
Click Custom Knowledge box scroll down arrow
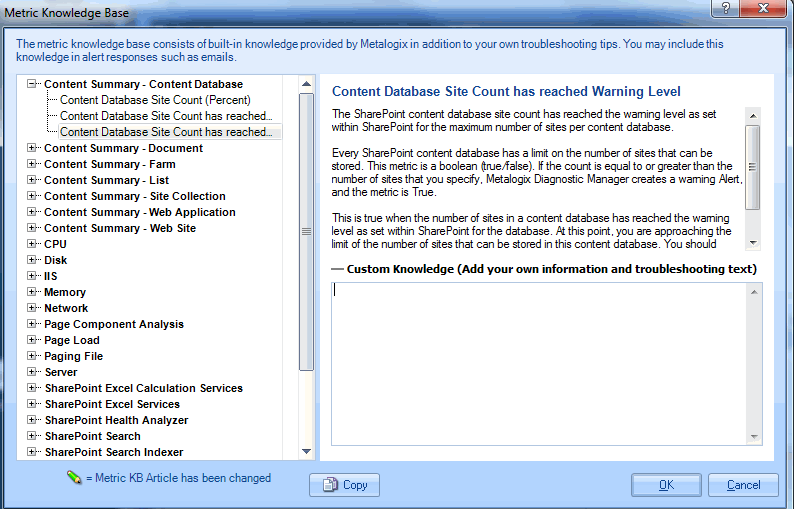tap(755, 437)
